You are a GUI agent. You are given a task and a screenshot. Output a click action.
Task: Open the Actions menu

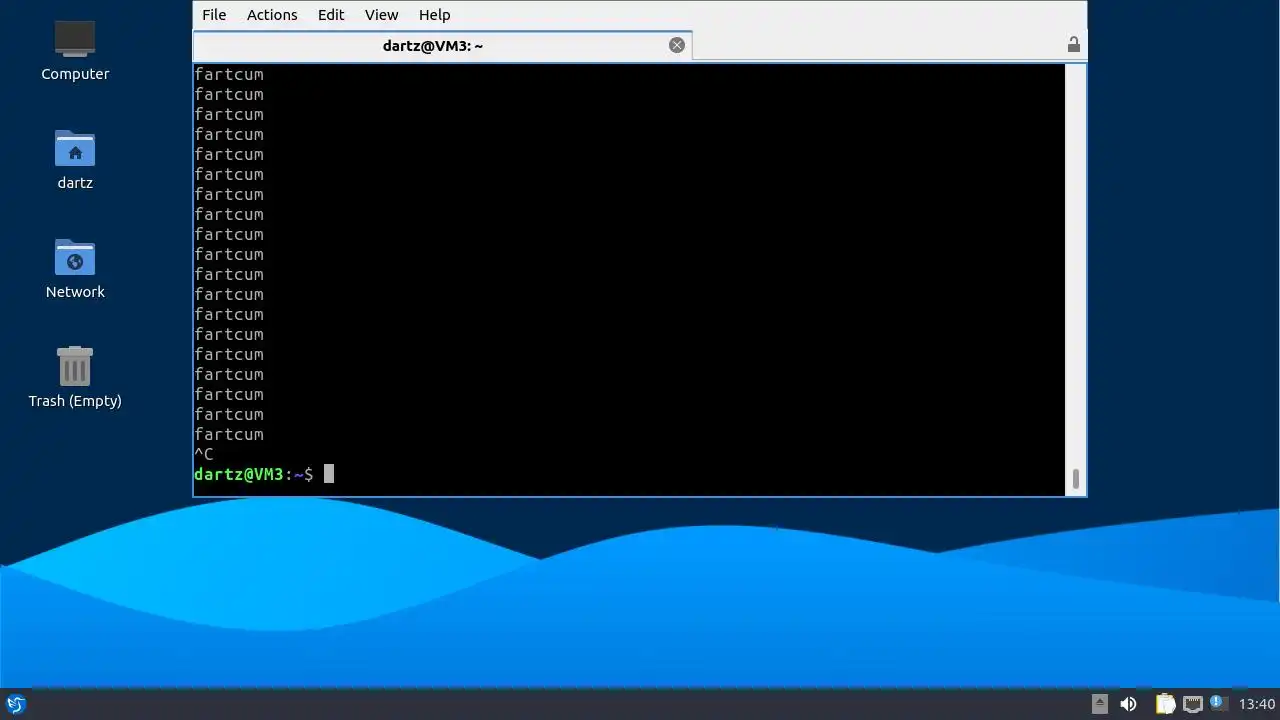coord(272,15)
